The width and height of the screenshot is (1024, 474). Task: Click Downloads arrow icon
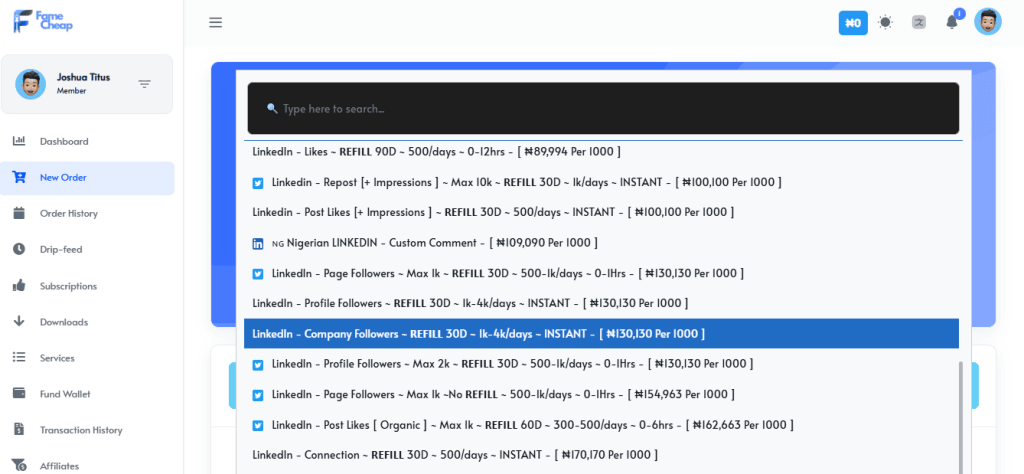19,321
